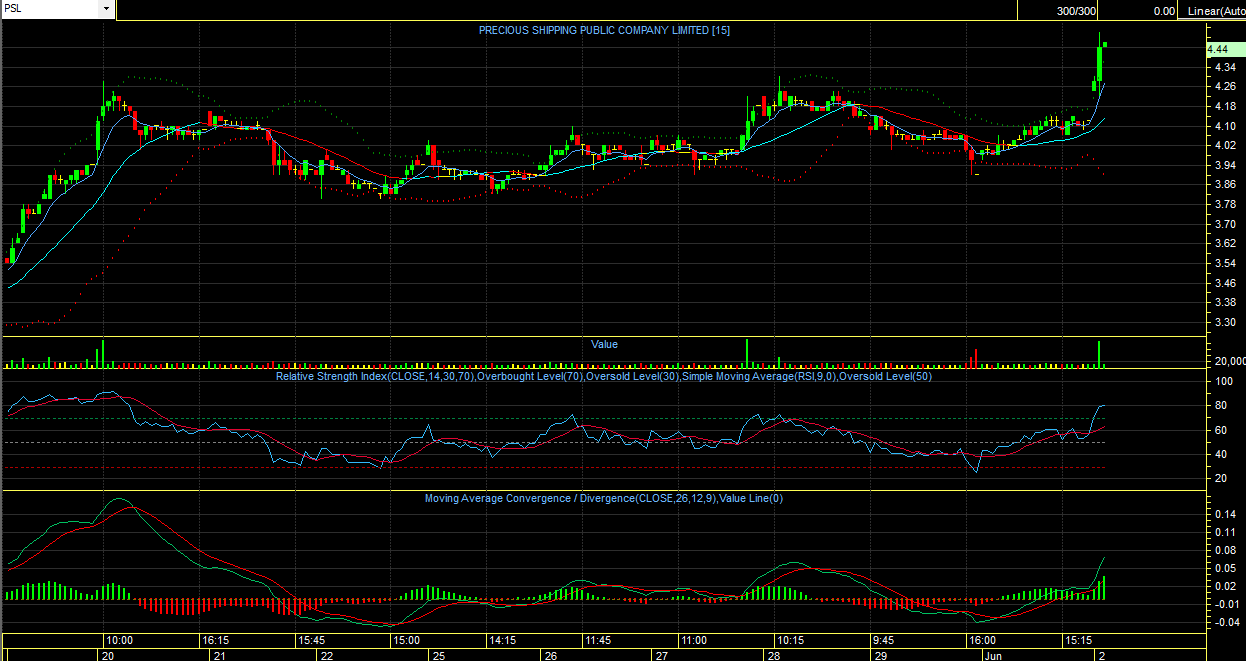Click the 11:00 time axis marker
The height and width of the screenshot is (661, 1246).
[x=693, y=640]
